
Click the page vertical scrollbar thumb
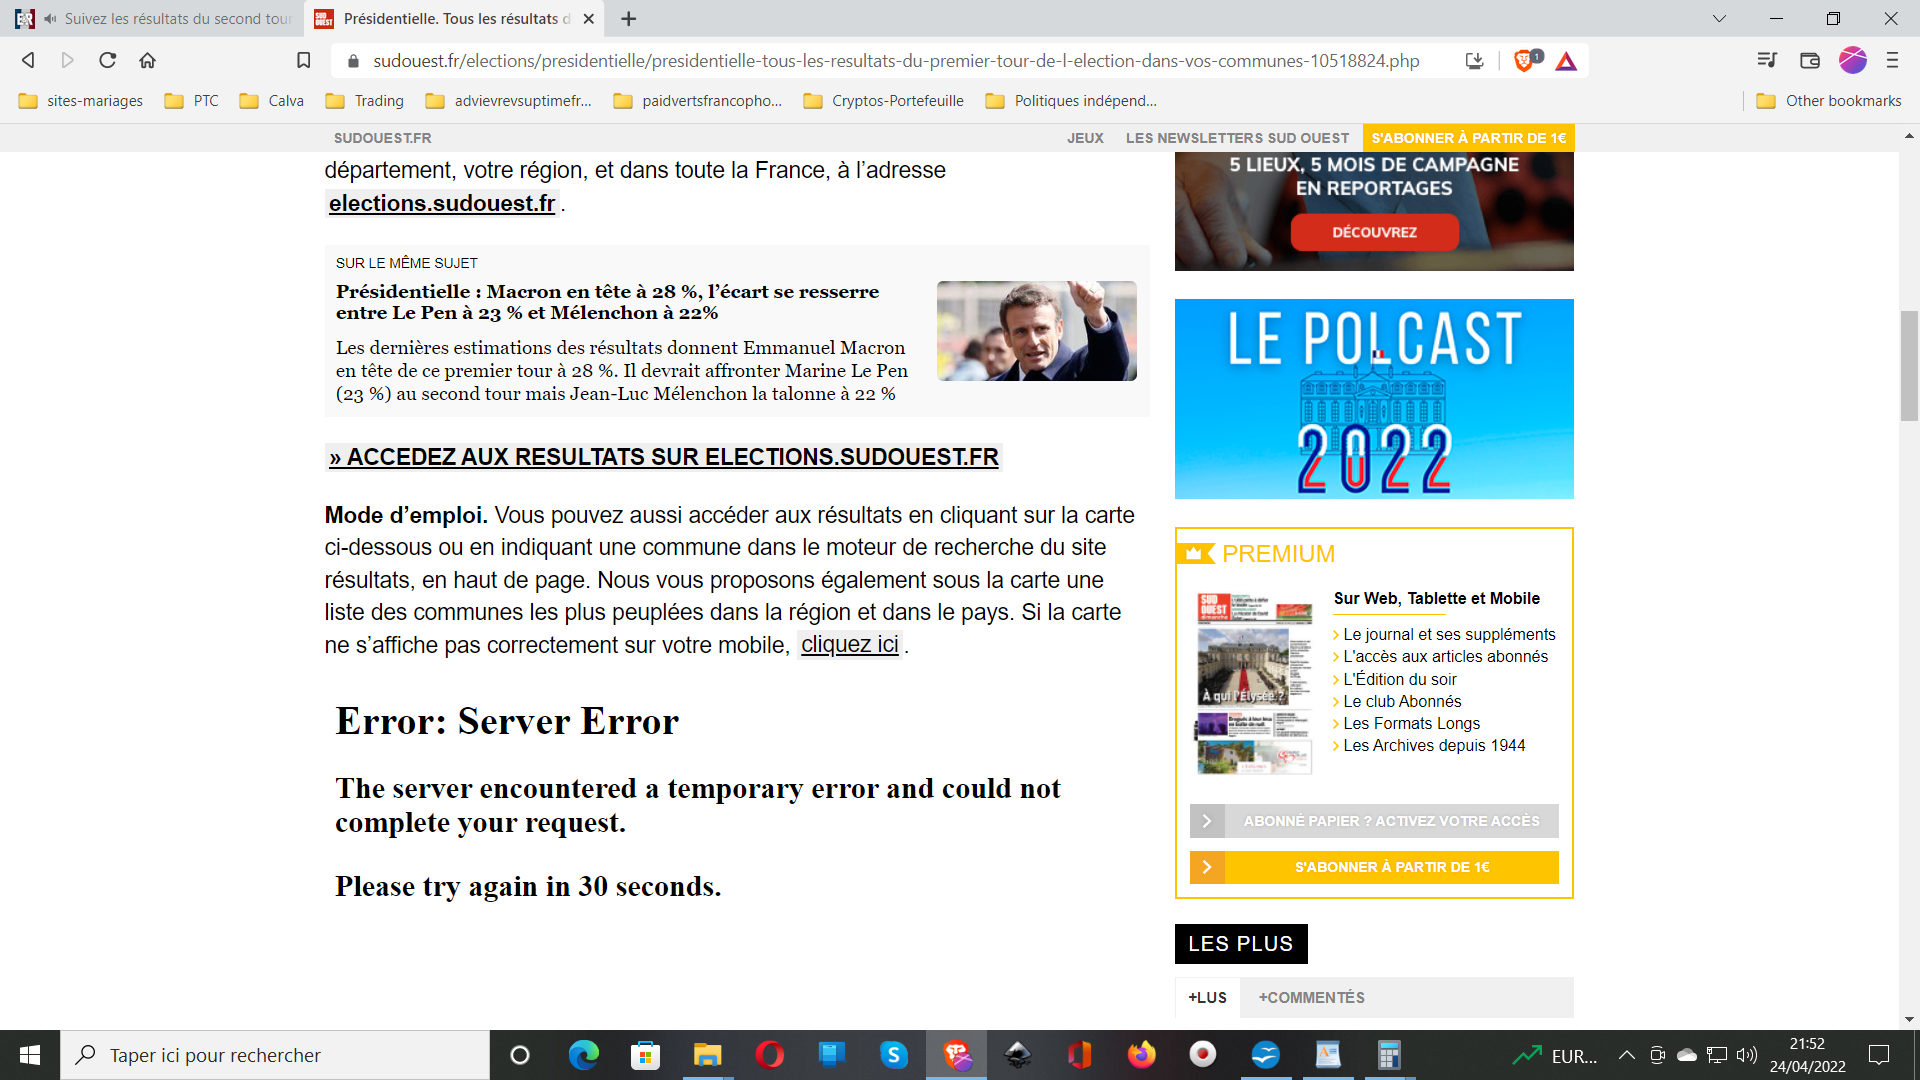tap(1909, 366)
